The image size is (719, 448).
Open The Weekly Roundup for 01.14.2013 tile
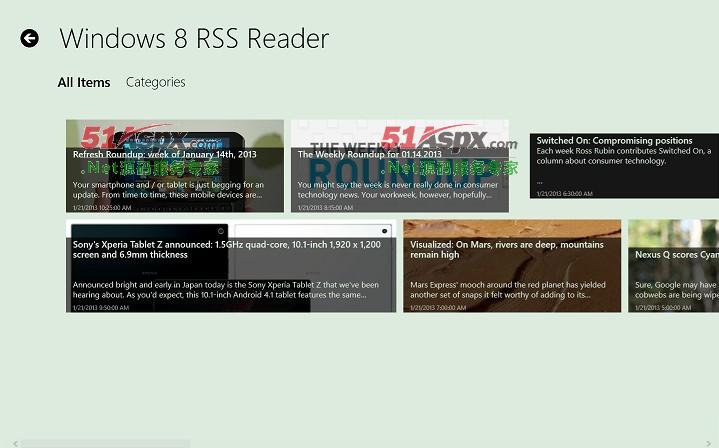click(x=399, y=166)
